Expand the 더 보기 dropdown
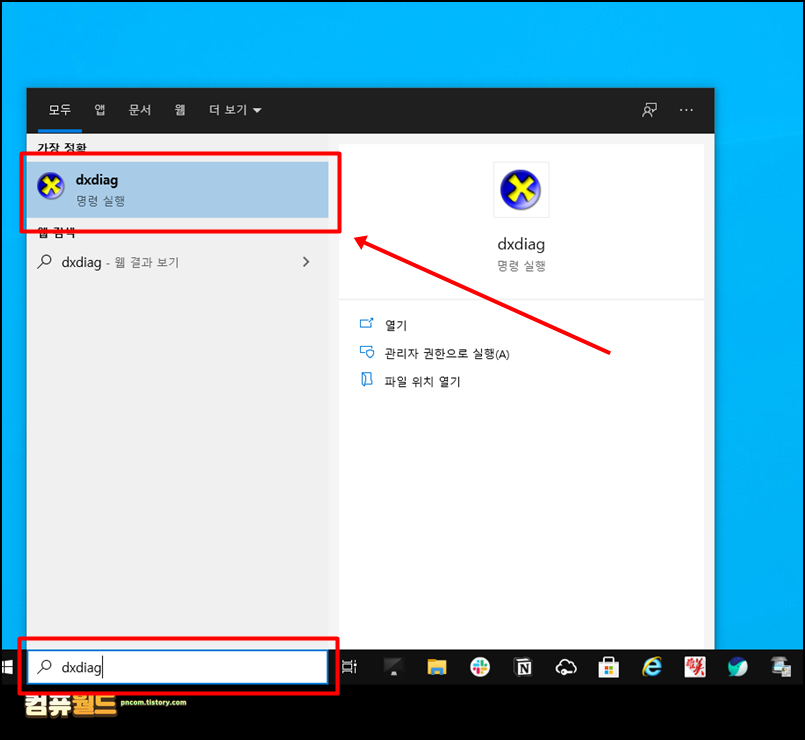This screenshot has height=740, width=805. 235,109
